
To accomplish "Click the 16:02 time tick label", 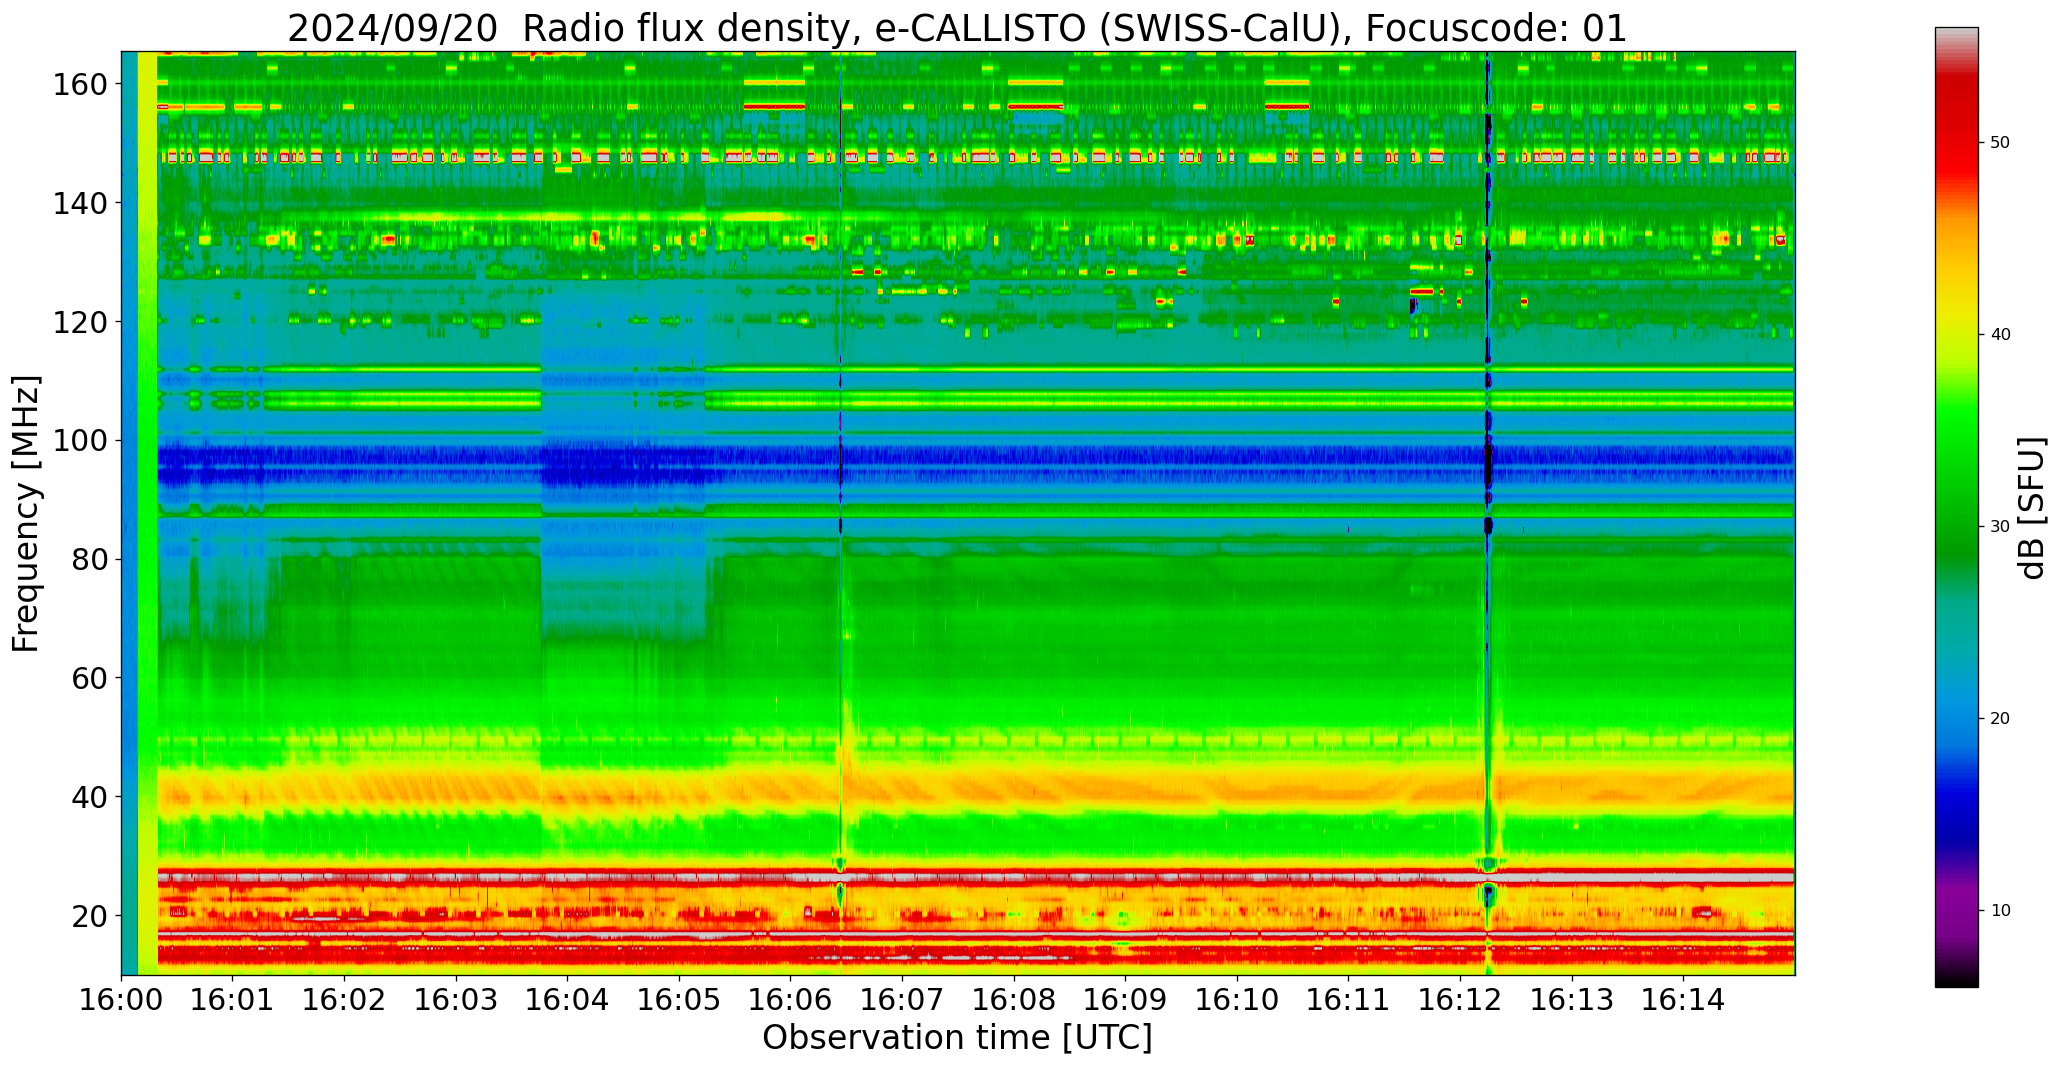I will (345, 1000).
